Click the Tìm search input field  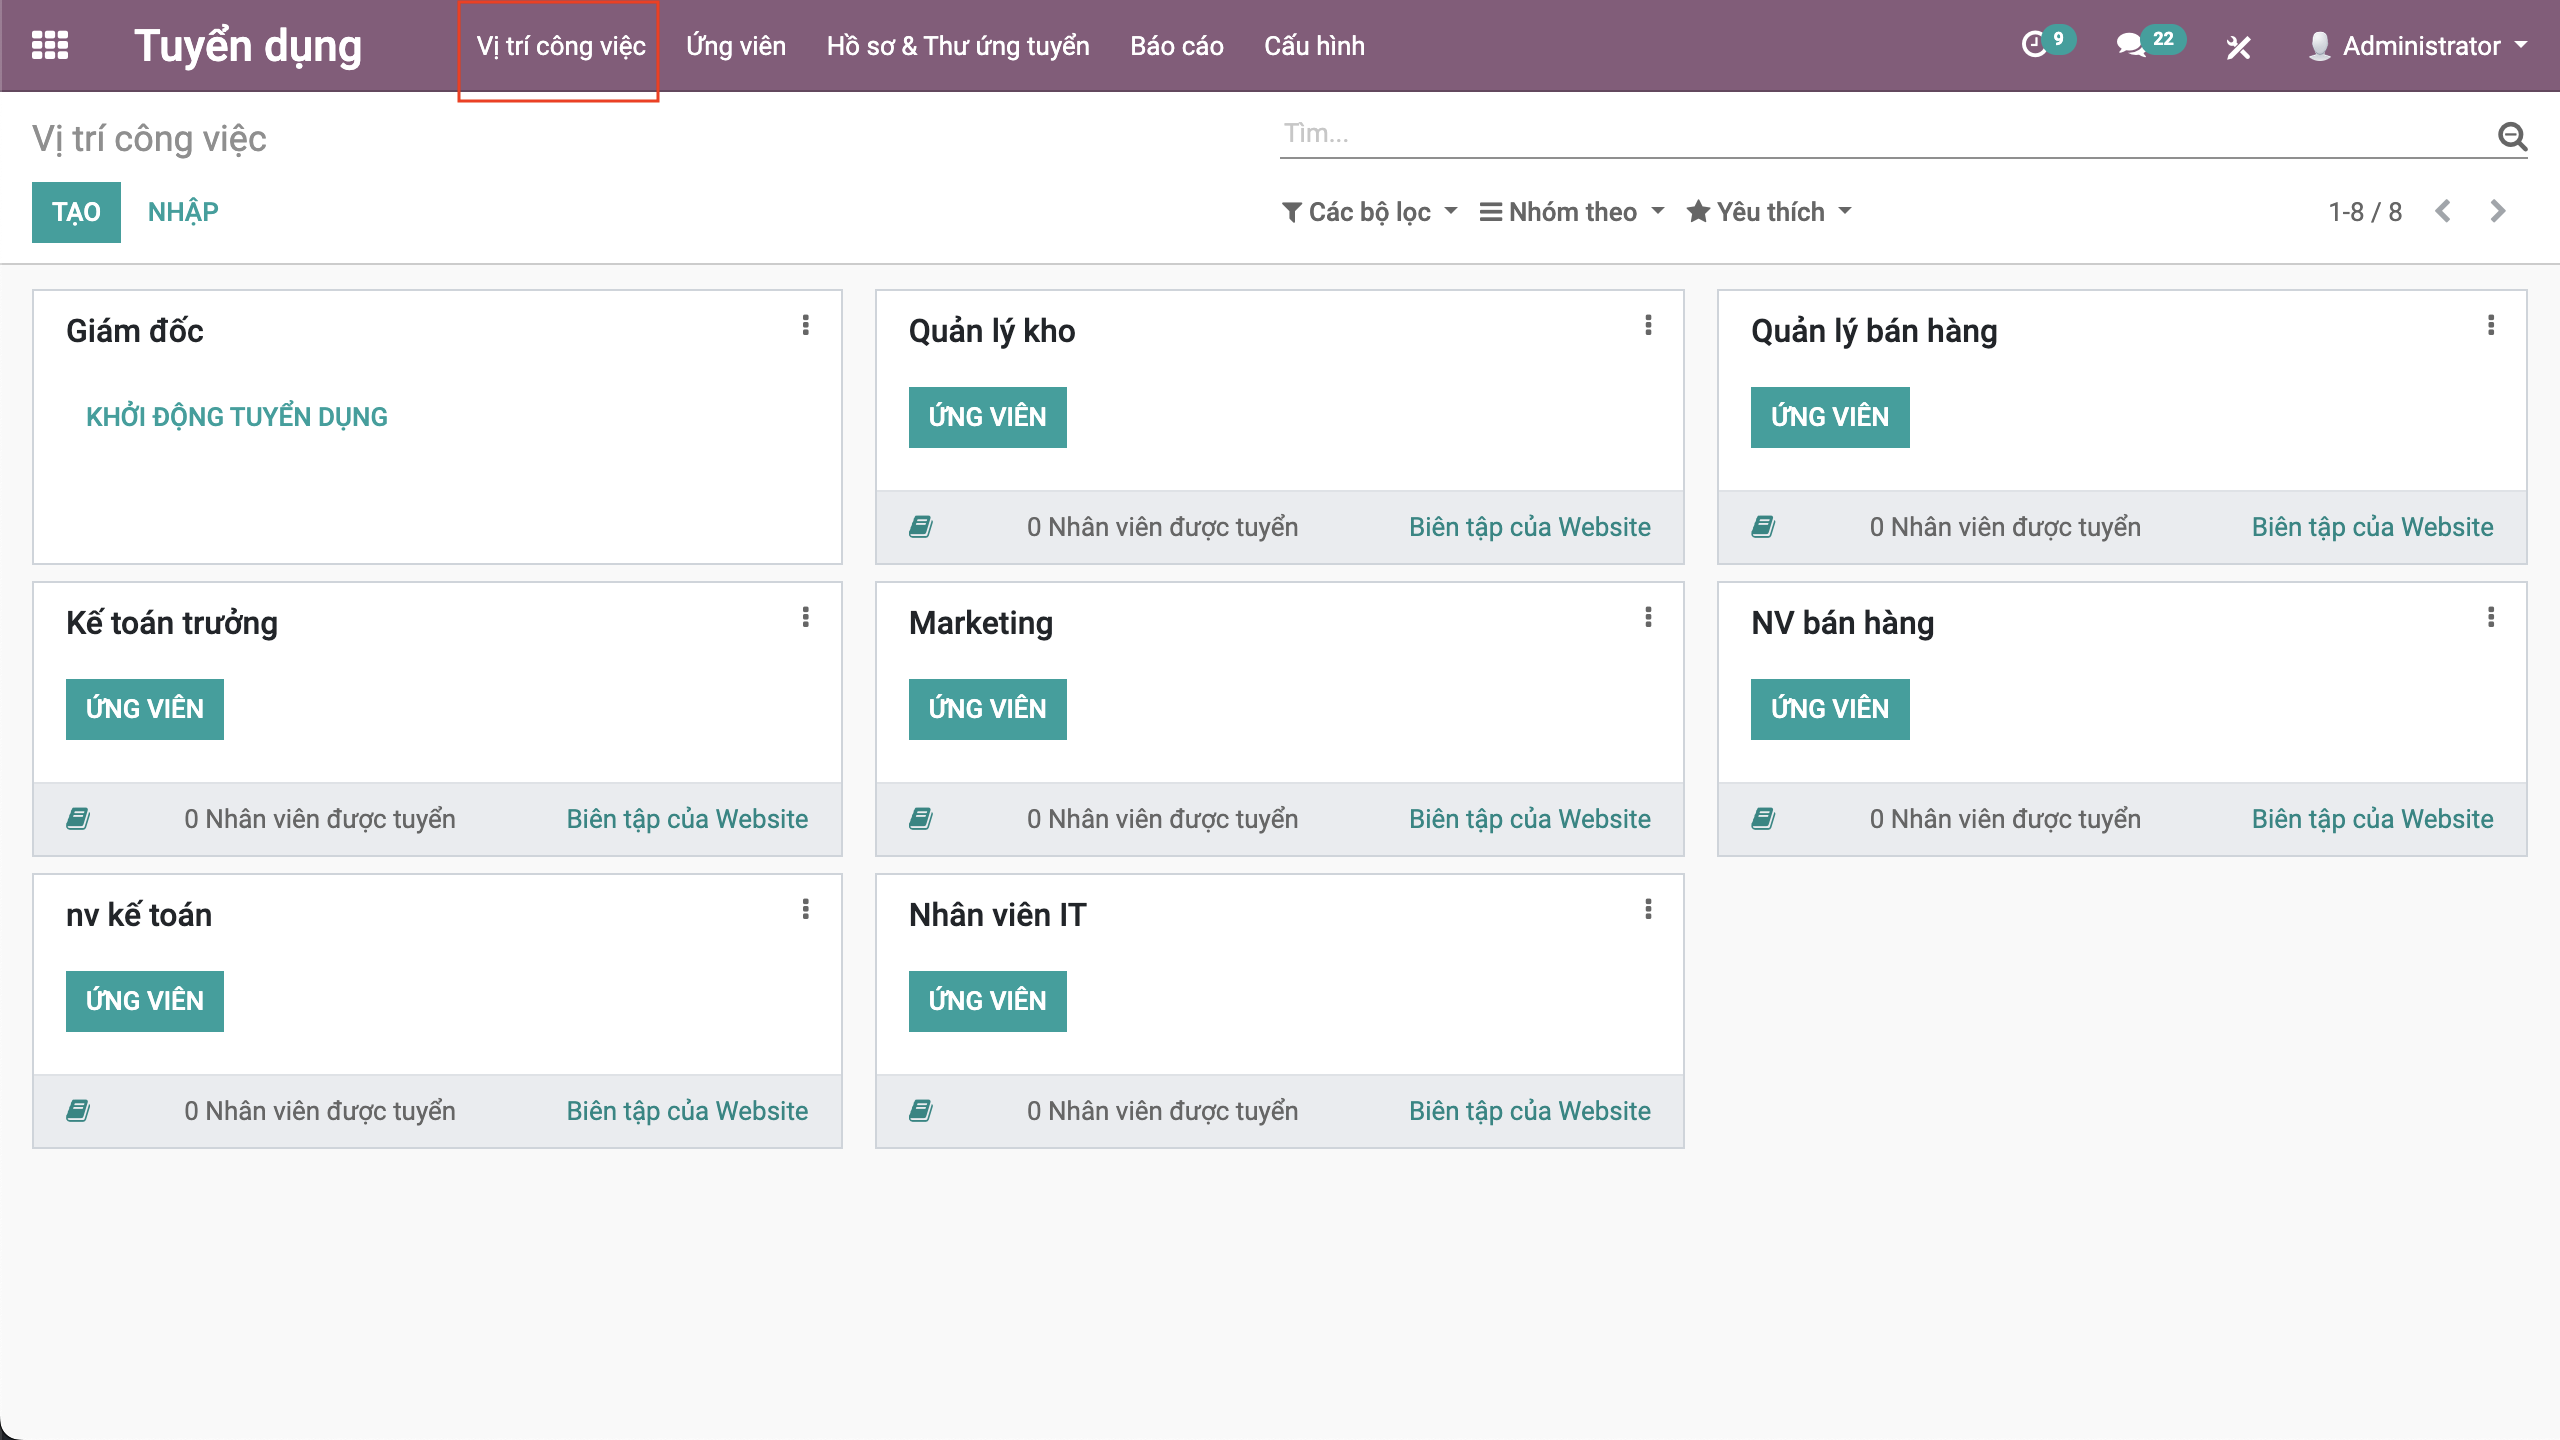pos(1880,134)
